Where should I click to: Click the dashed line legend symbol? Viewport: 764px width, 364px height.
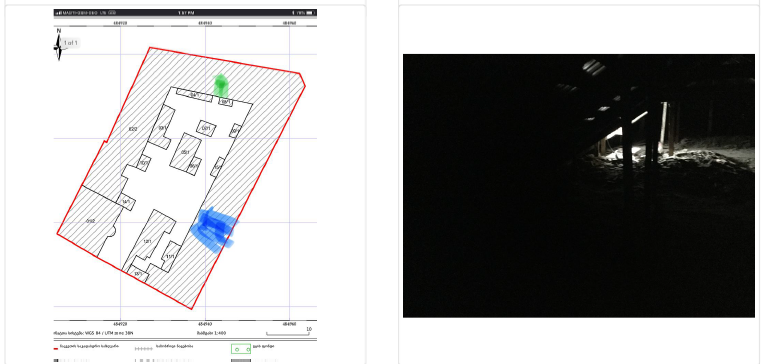point(143,349)
